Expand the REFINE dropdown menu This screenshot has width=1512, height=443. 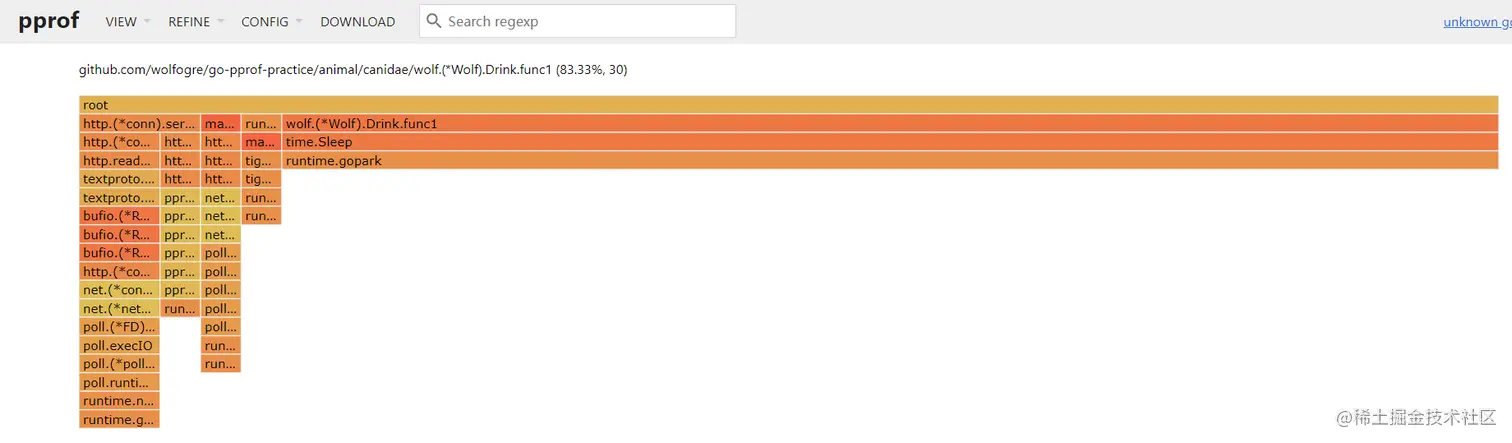(196, 21)
